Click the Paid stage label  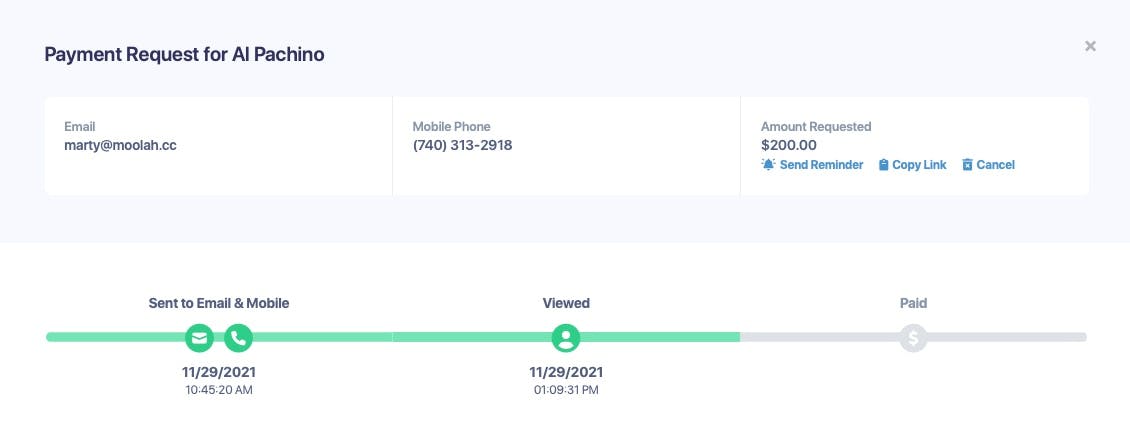click(x=913, y=303)
